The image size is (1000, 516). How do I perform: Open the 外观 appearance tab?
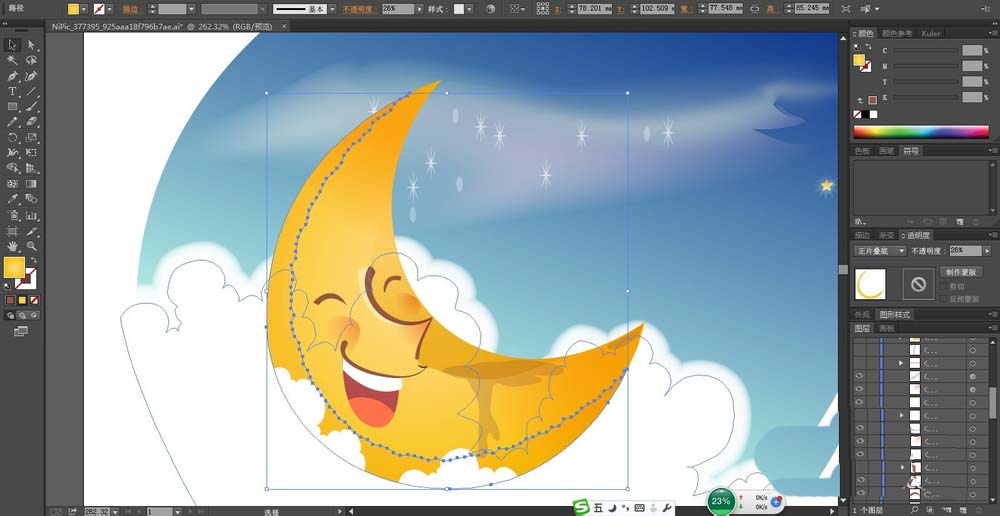point(862,314)
